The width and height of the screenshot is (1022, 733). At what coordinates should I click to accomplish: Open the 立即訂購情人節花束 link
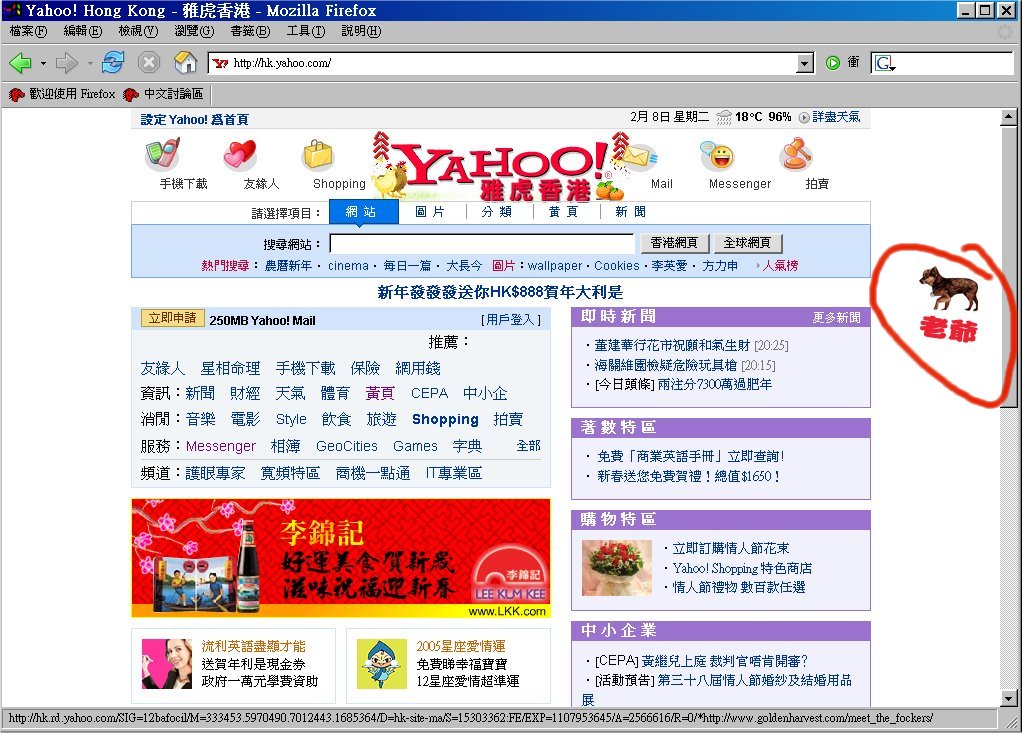[x=731, y=549]
